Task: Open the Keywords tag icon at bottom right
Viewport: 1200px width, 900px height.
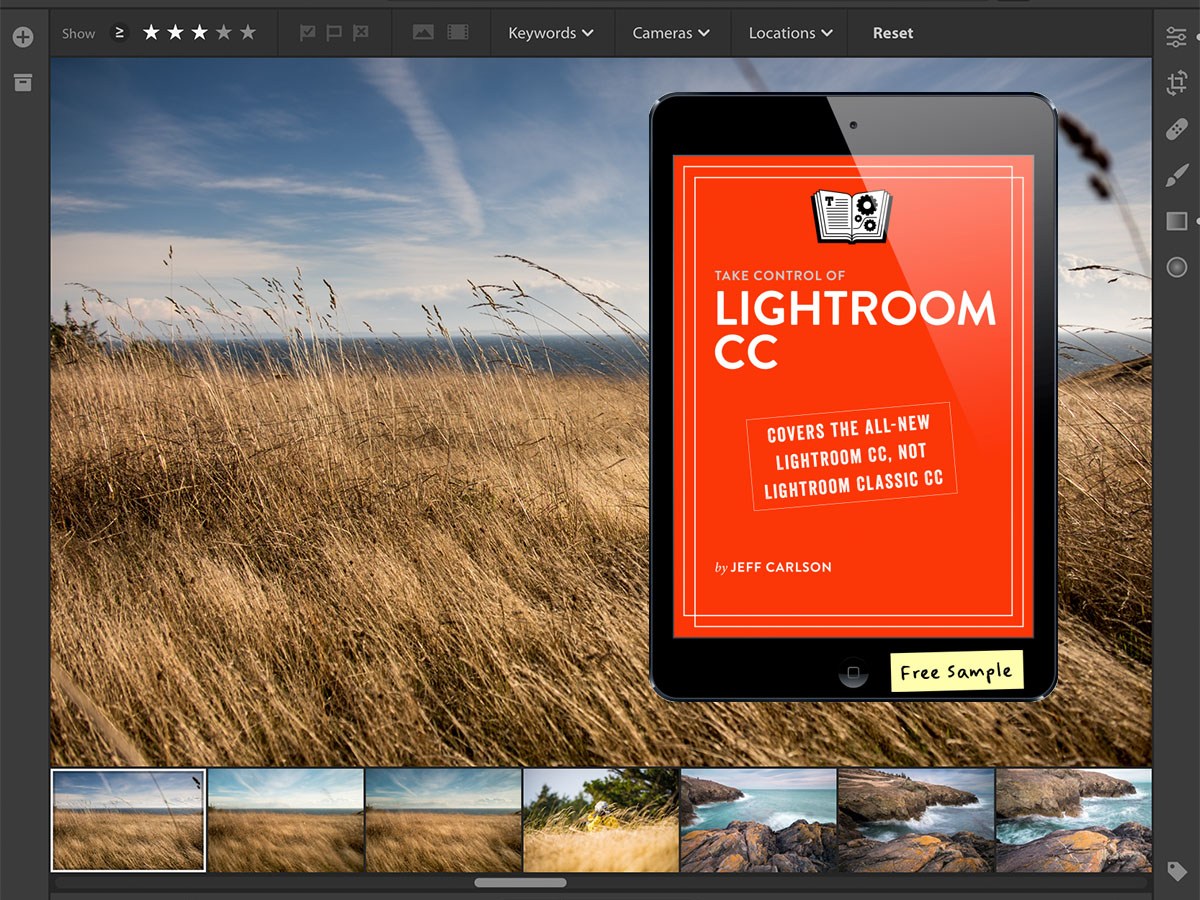Action: [x=1176, y=870]
